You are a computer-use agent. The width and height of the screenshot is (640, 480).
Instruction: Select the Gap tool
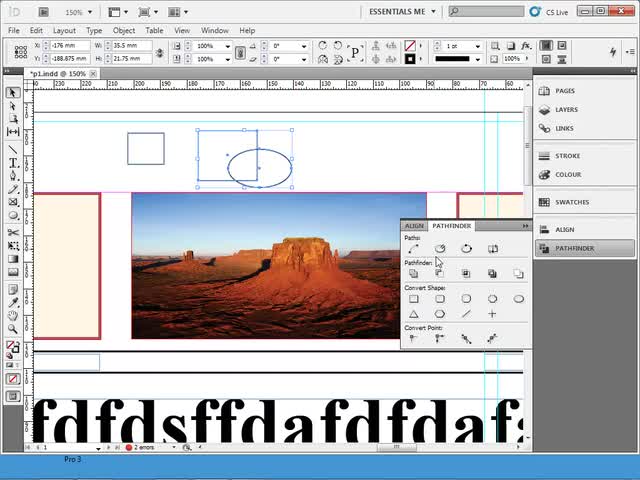click(13, 132)
